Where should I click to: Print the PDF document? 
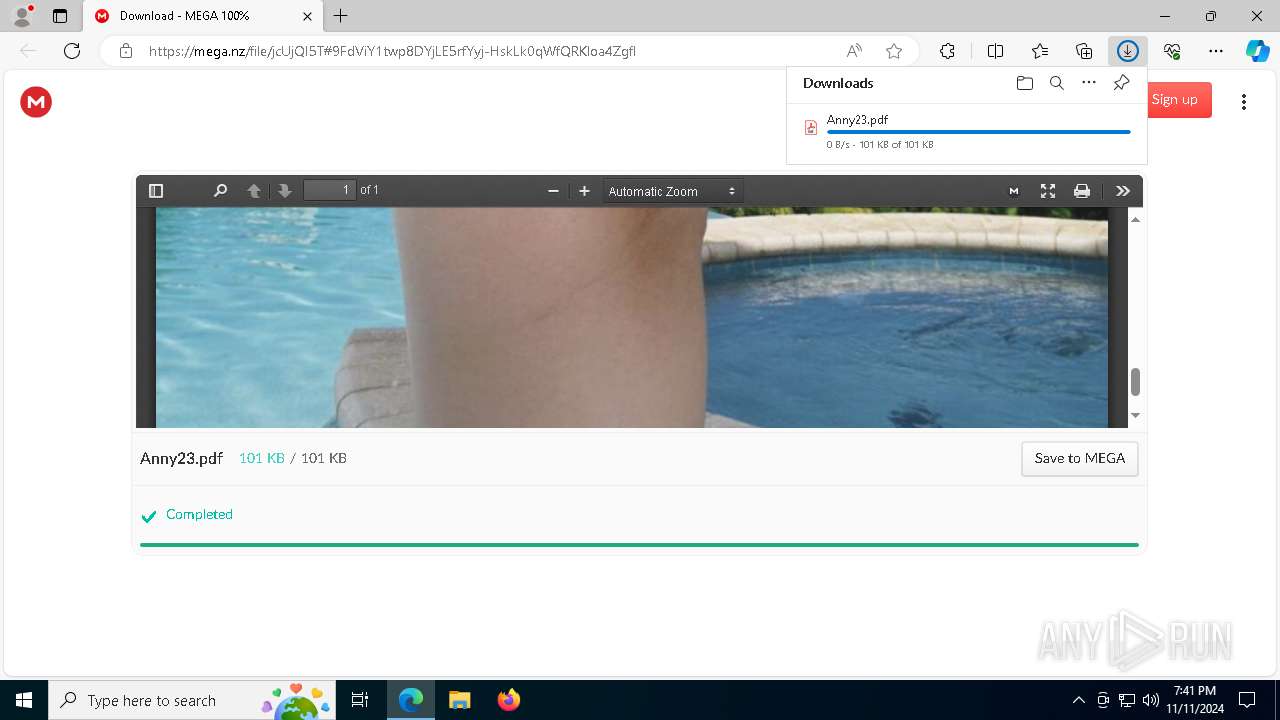1082,191
